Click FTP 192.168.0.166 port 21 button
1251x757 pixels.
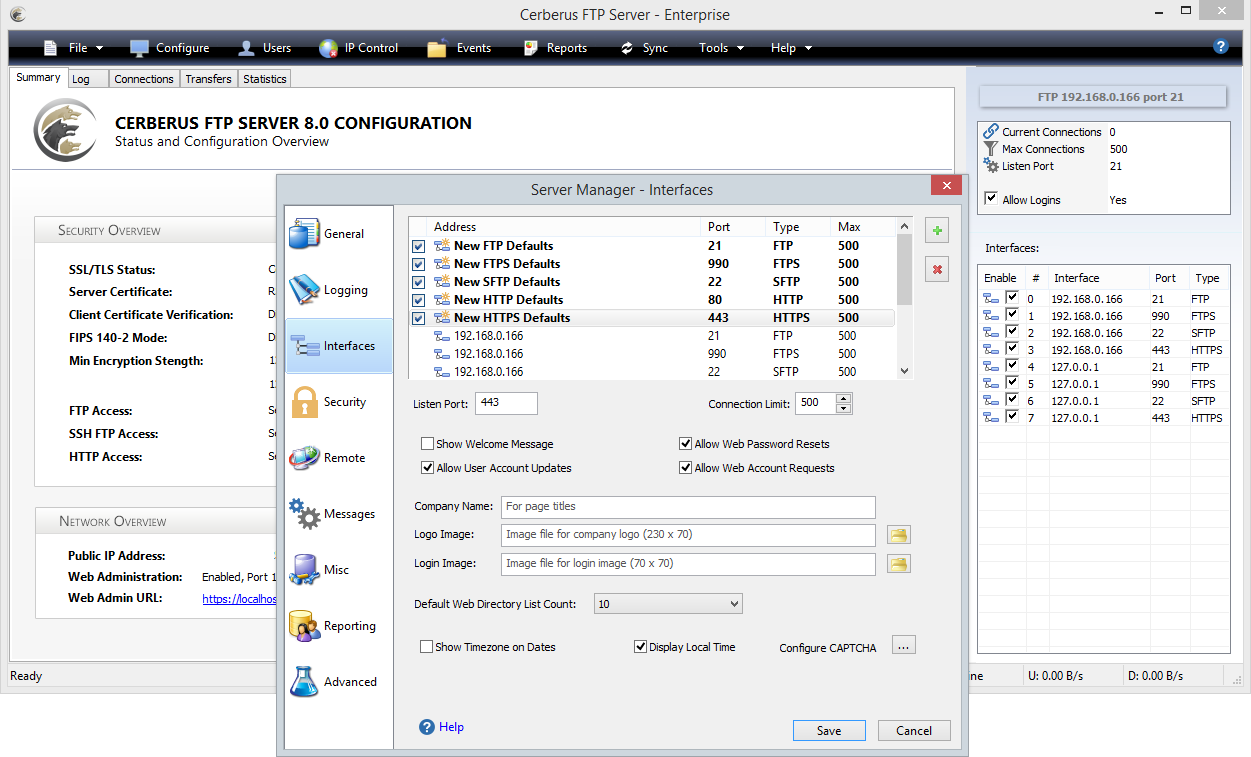(1103, 97)
